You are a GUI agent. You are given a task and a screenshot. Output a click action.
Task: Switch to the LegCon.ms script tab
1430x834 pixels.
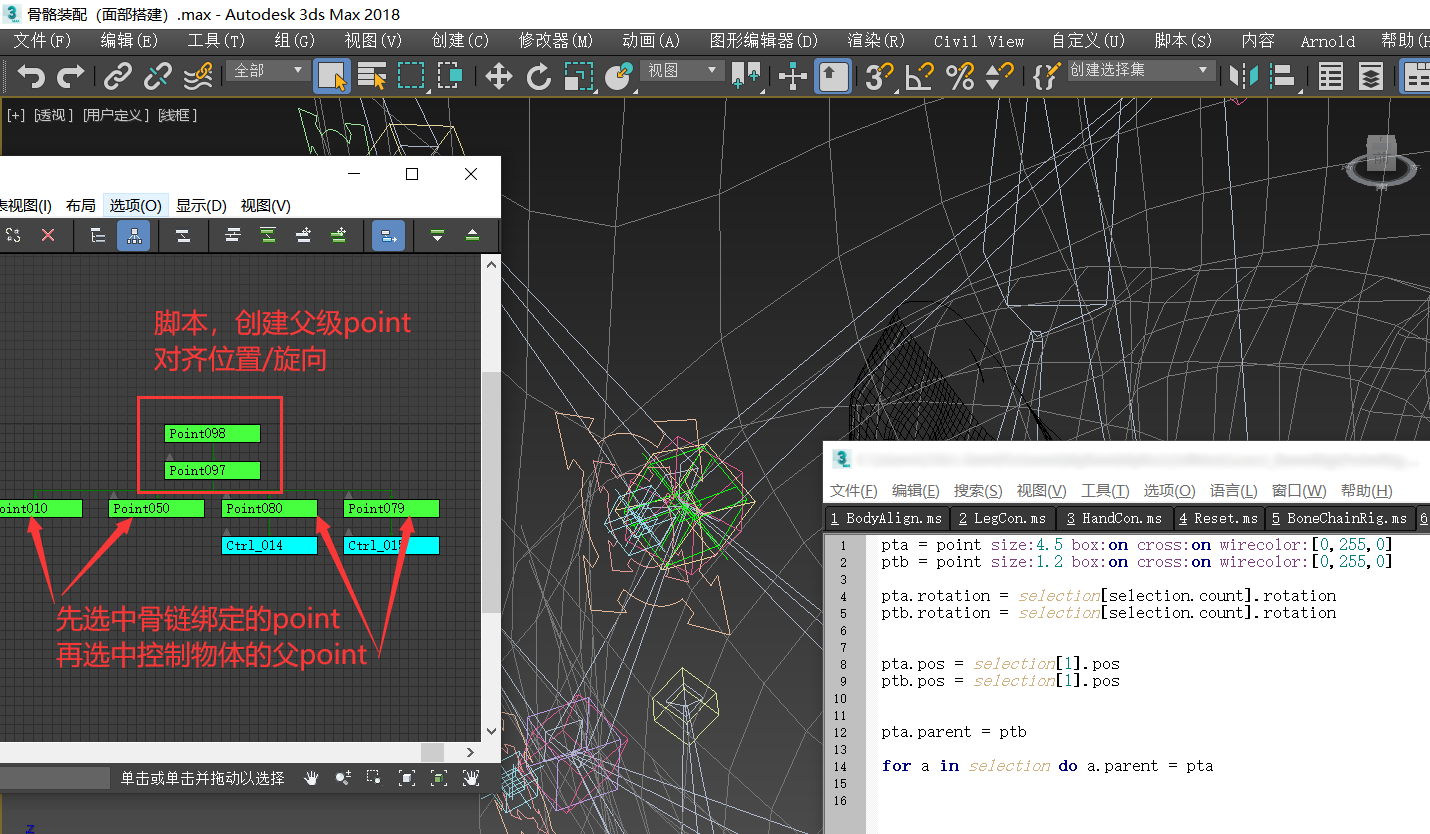[x=1001, y=518]
